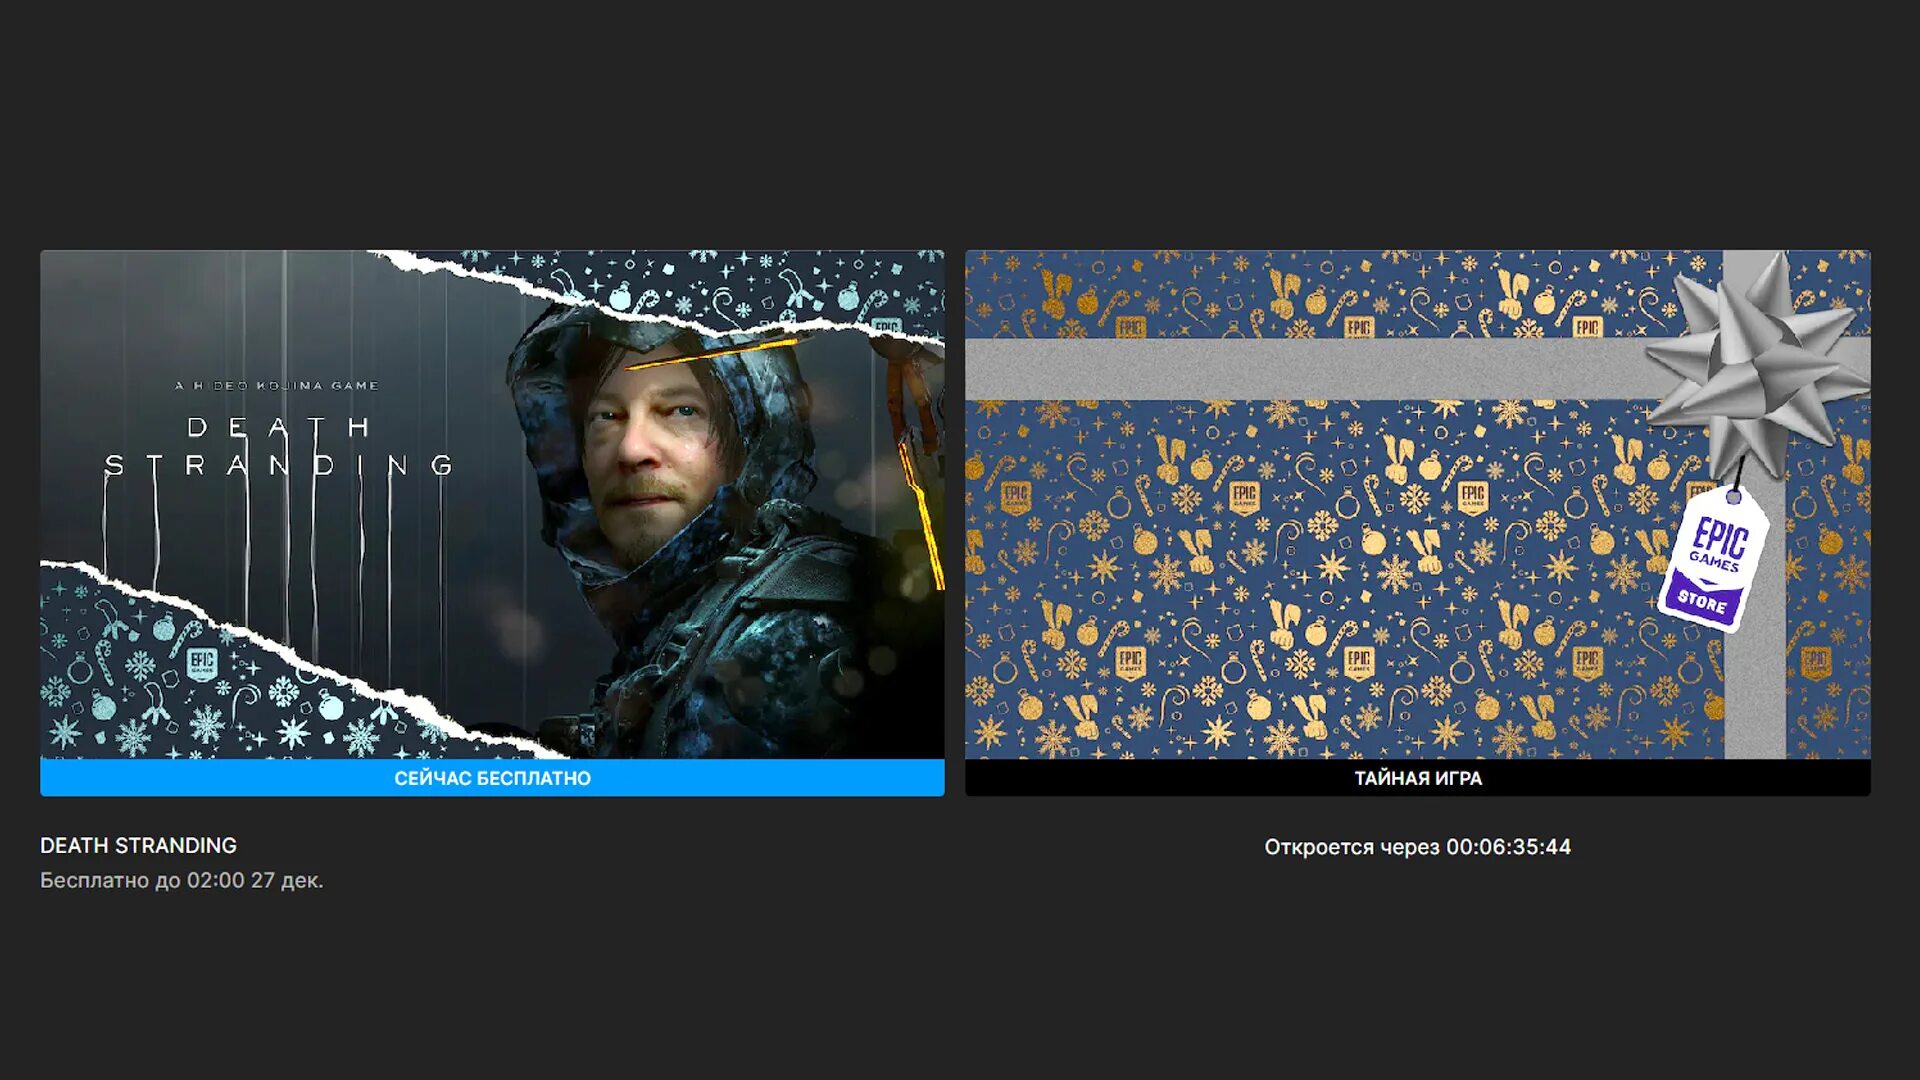Click the 'Откроется через' countdown timer text
Viewport: 1920px width, 1080px height.
pyautogui.click(x=1417, y=847)
